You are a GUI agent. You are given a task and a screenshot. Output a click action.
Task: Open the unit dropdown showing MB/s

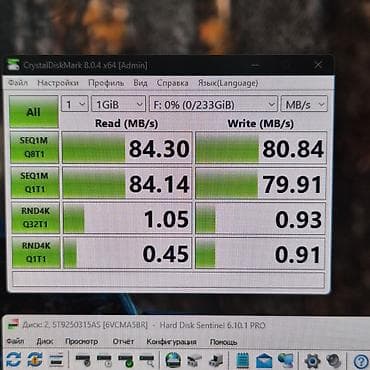[304, 105]
